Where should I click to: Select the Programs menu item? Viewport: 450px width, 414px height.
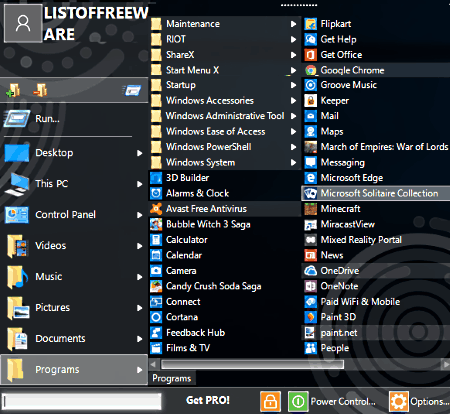[74, 370]
